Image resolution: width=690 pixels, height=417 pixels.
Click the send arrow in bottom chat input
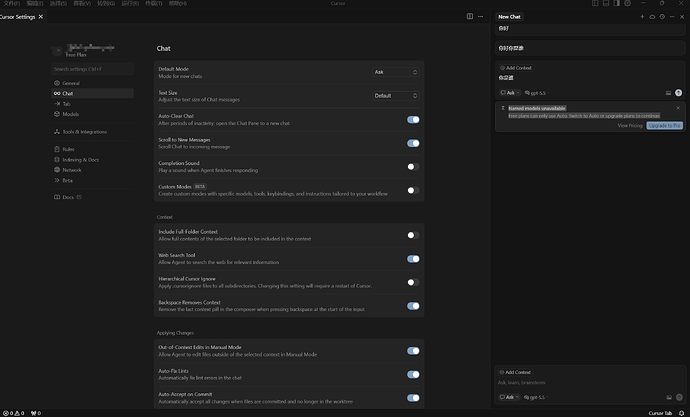tap(679, 397)
